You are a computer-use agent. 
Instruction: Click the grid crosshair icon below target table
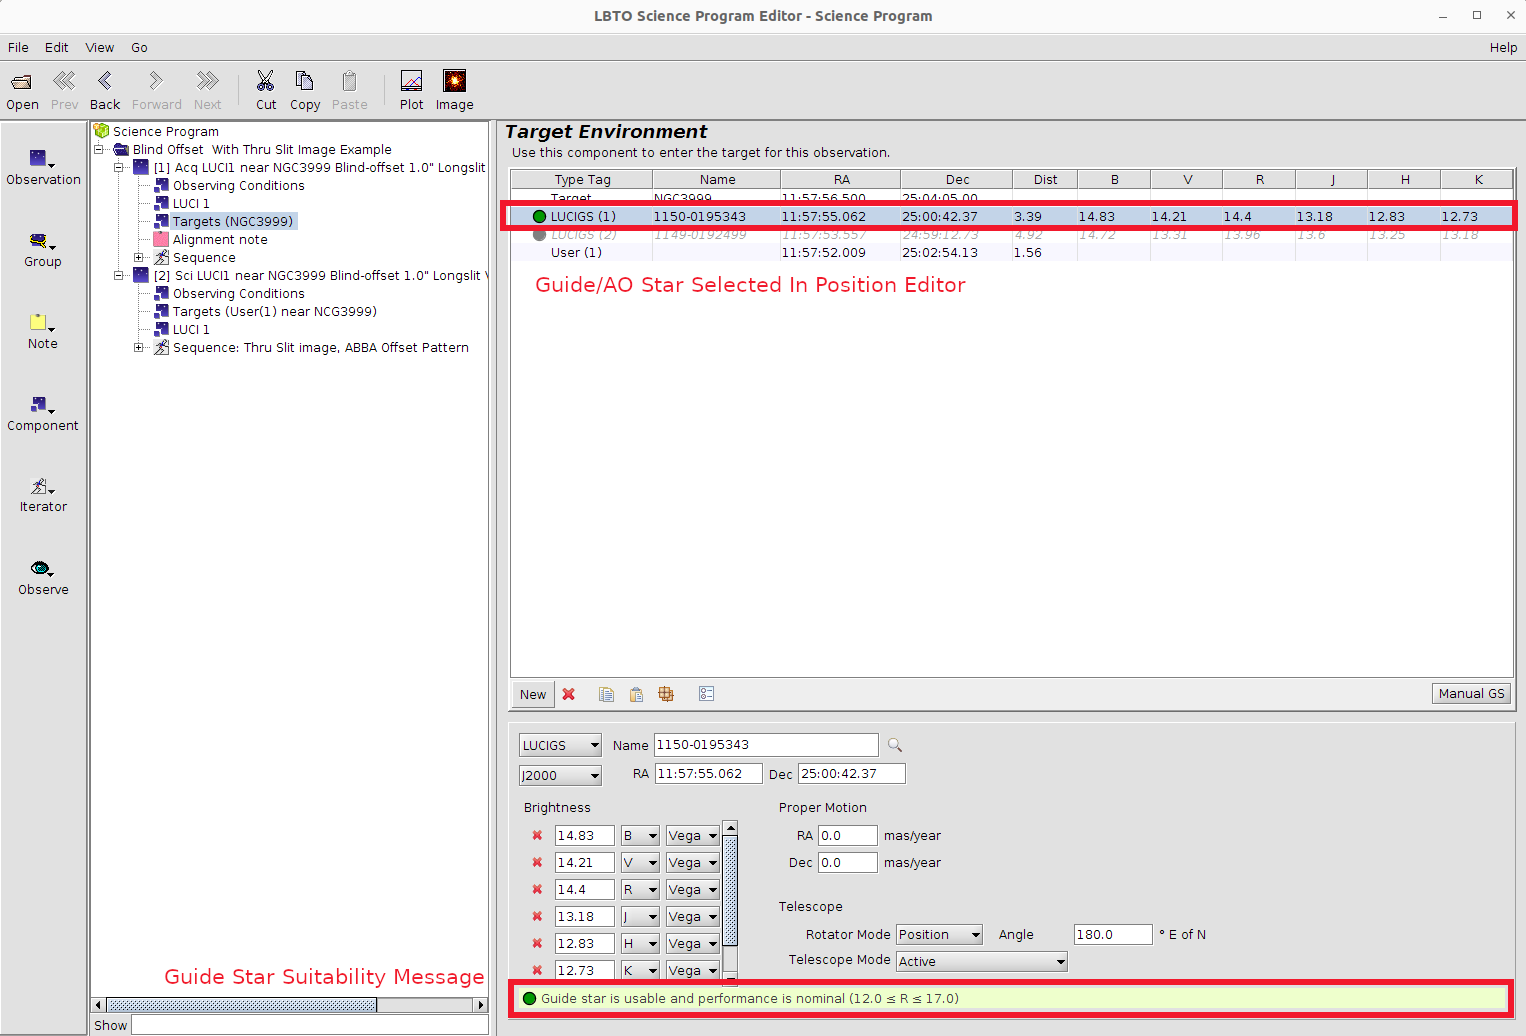point(666,694)
